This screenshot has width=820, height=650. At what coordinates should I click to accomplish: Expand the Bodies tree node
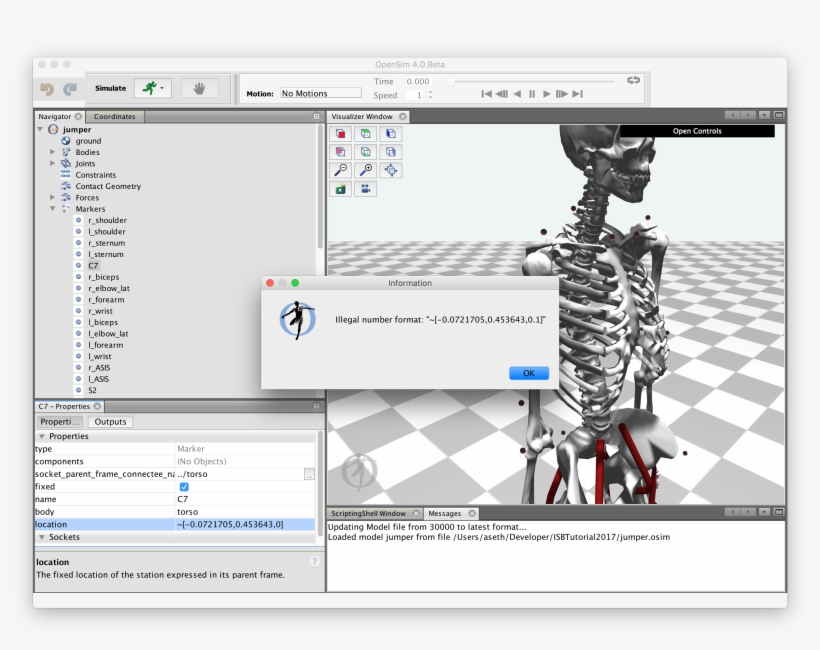click(53, 152)
